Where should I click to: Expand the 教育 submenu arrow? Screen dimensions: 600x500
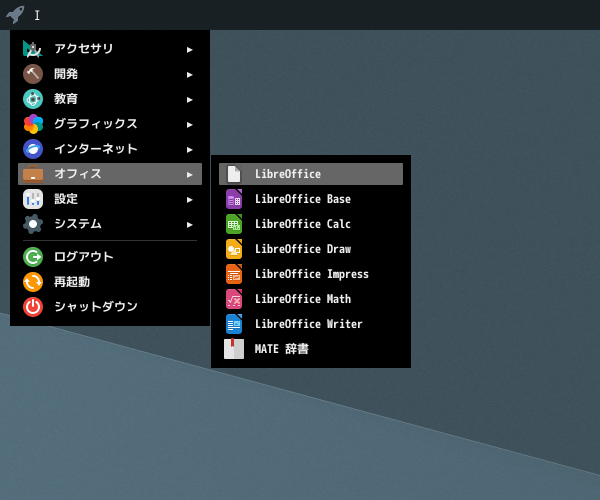pos(189,100)
